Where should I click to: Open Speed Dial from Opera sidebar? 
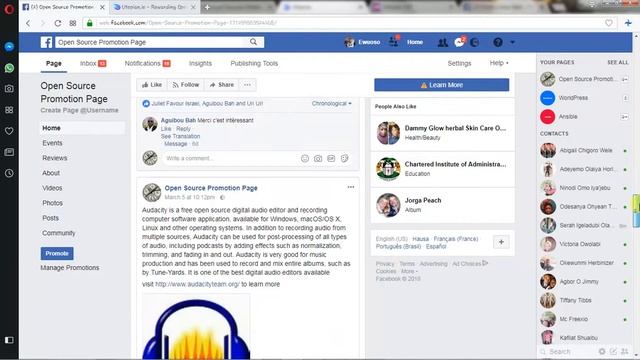(x=9, y=110)
